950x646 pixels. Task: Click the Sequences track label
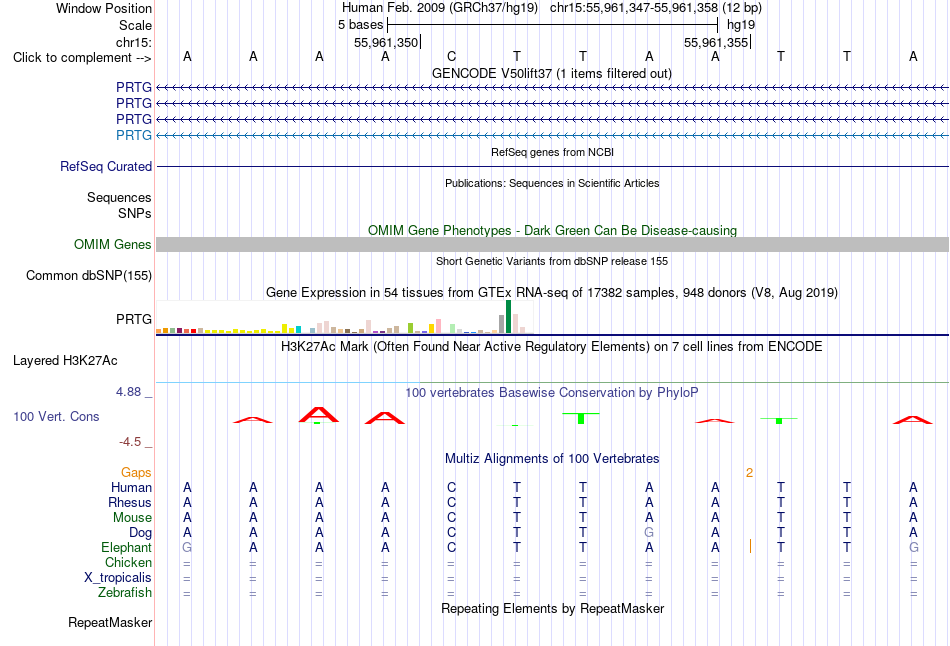(x=119, y=198)
